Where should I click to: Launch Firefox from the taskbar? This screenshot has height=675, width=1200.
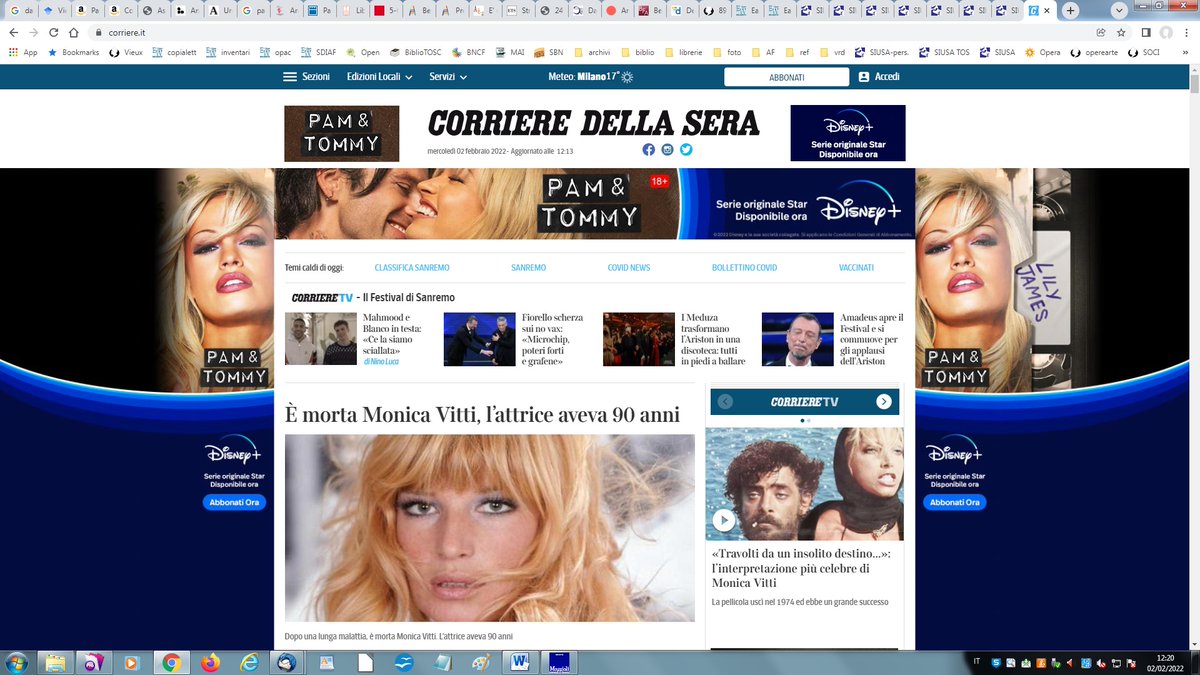coord(210,662)
